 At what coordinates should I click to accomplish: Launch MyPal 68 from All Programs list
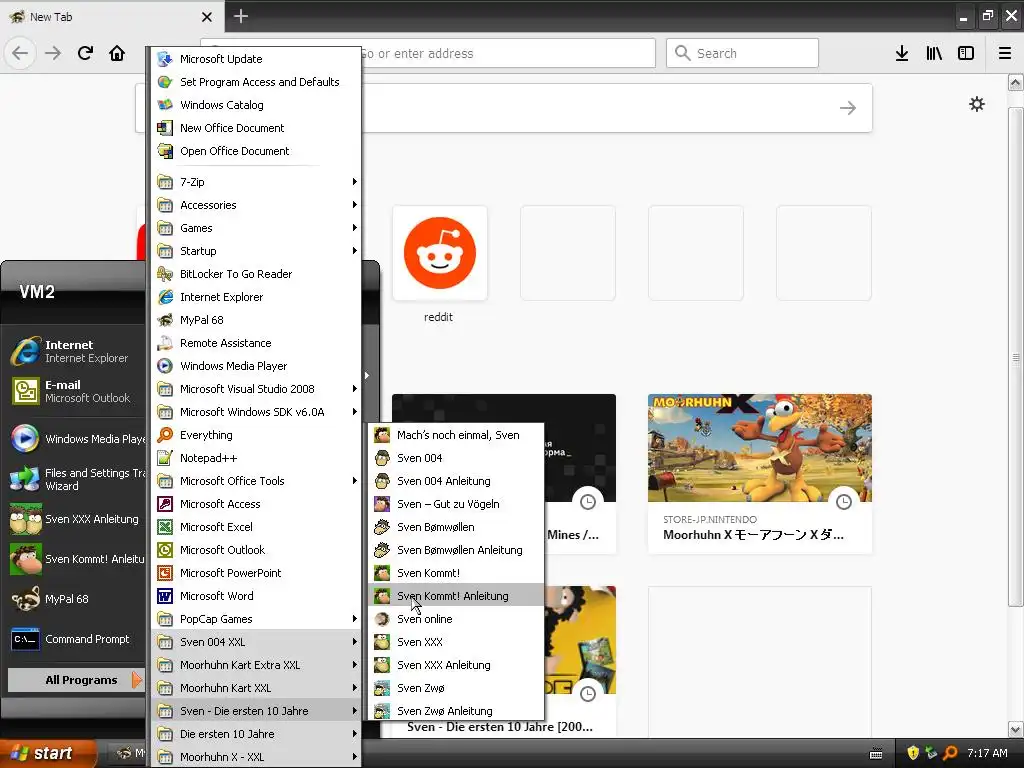click(256, 320)
